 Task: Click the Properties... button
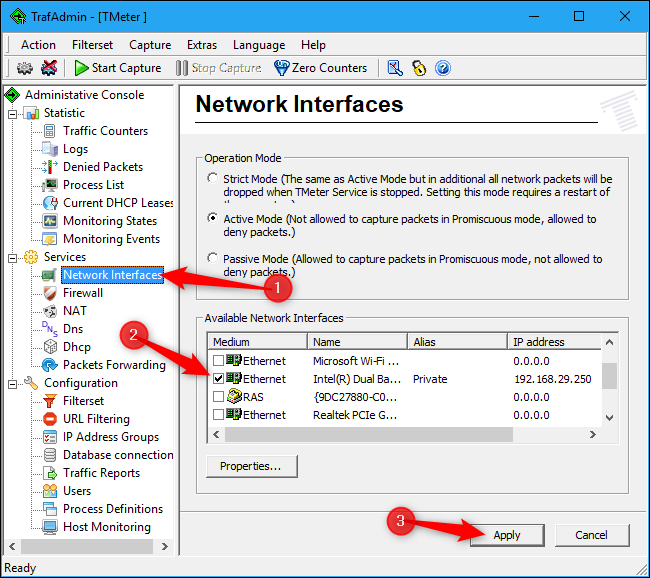coord(251,466)
